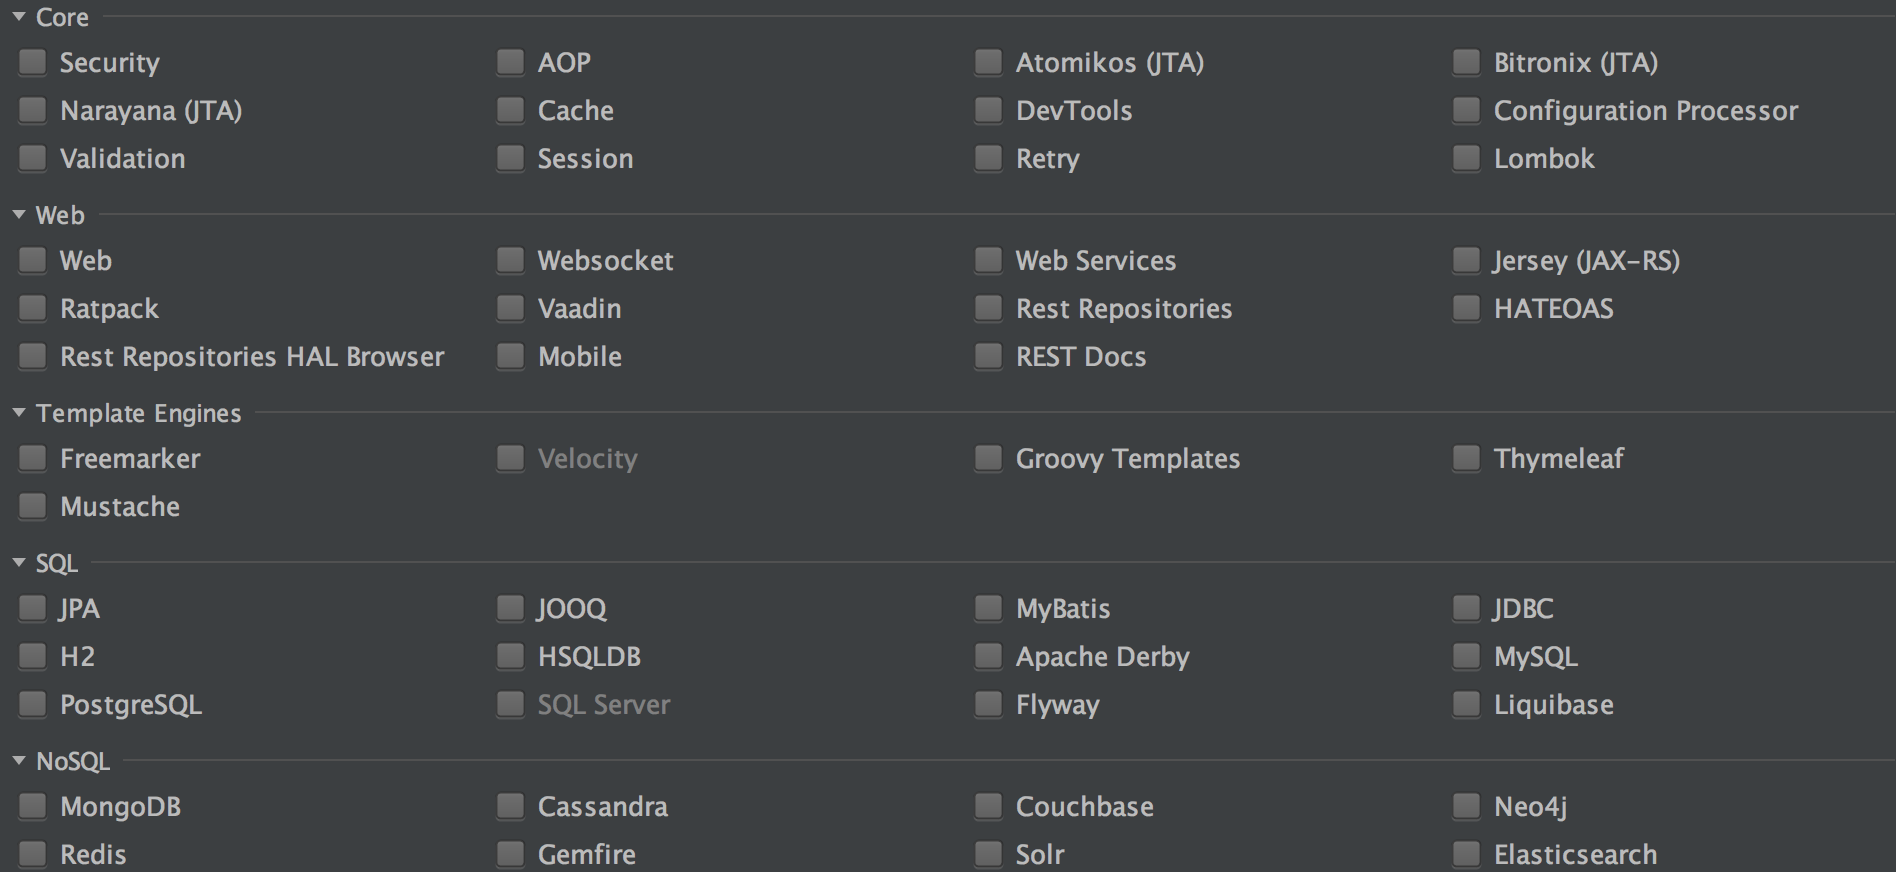Click the Configuration Processor label

coord(1645,111)
